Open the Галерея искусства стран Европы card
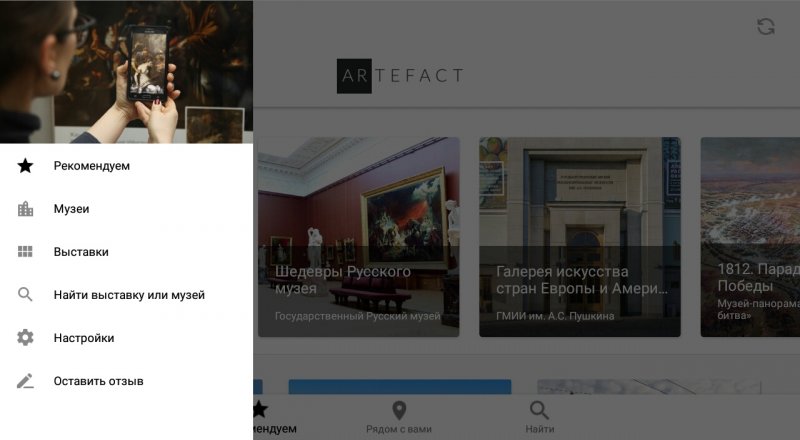The height and width of the screenshot is (440, 800). 580,237
